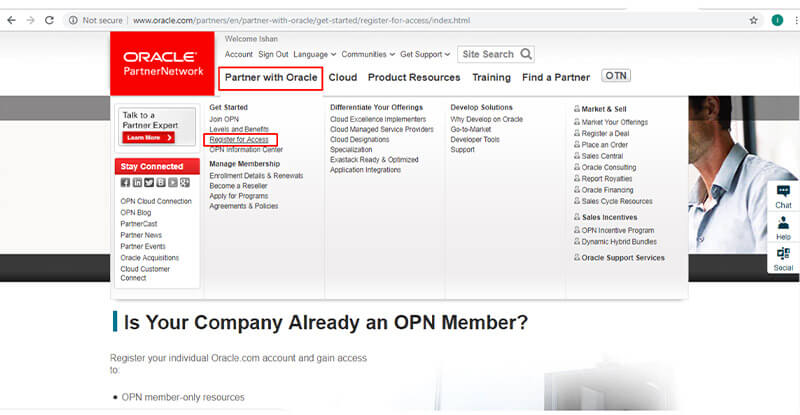Open Agreements & Policies link
This screenshot has width=800, height=415.
tap(243, 206)
